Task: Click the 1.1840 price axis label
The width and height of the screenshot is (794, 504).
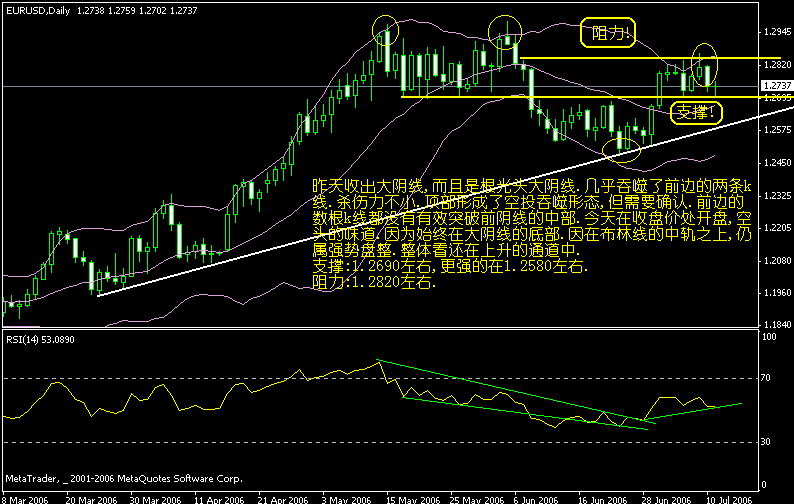Action: tap(777, 324)
